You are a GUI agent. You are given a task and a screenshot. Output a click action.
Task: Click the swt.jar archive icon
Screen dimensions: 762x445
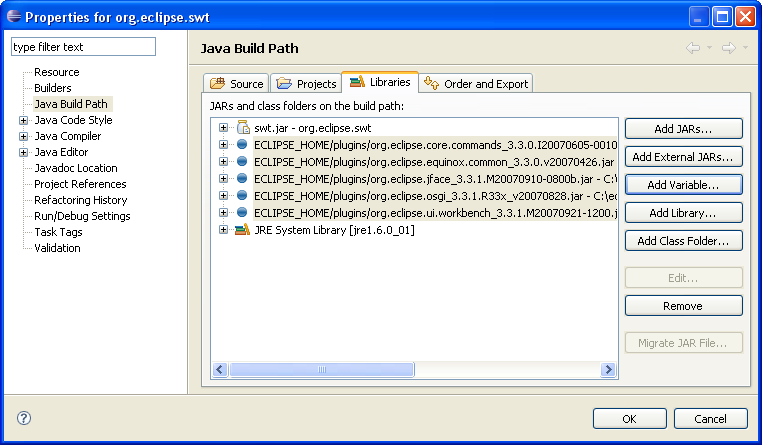point(243,127)
